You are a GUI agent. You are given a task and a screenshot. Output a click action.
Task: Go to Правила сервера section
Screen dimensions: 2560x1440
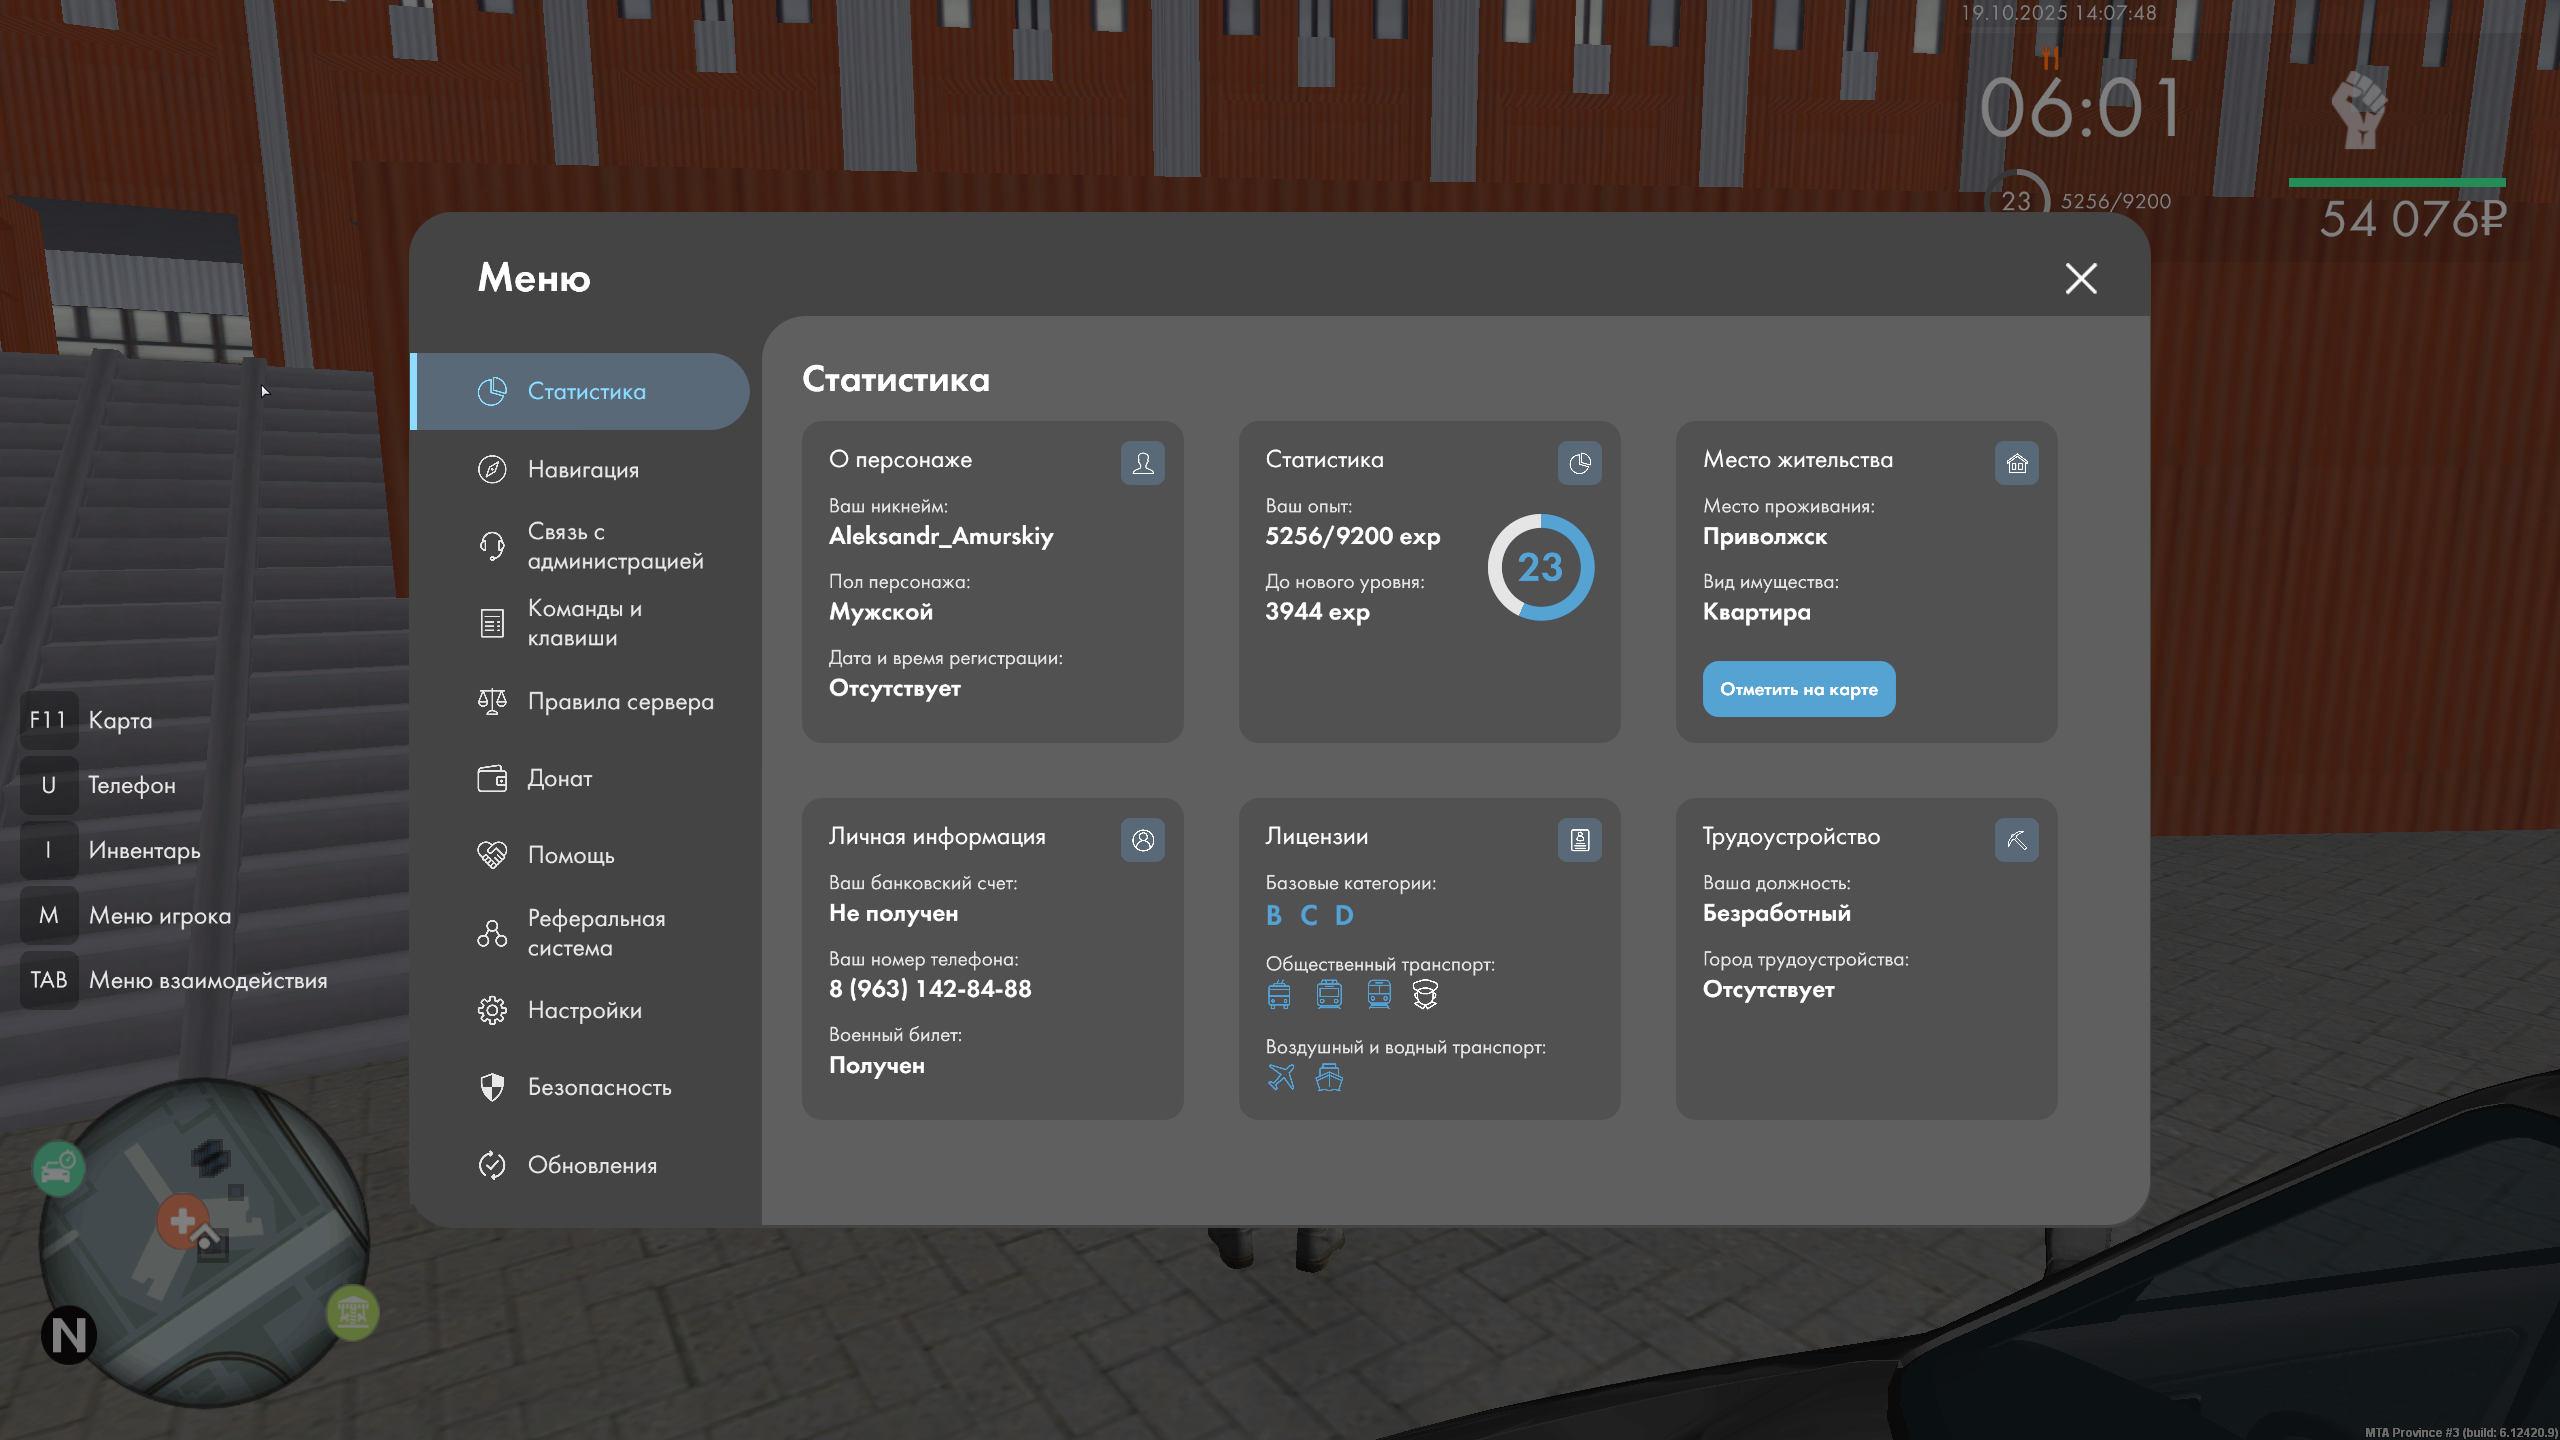620,701
